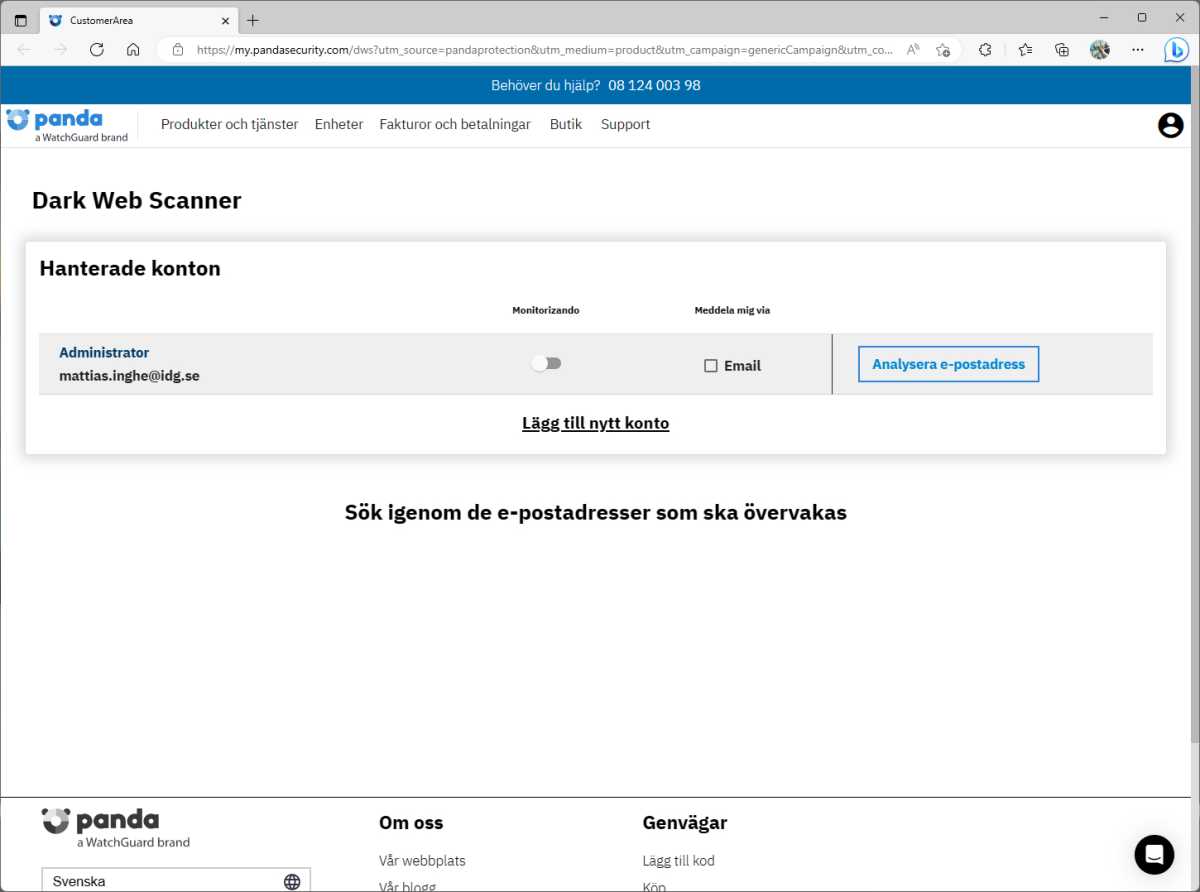Click the help phone number 08 124 003 98
The width and height of the screenshot is (1200, 892).
pyautogui.click(x=654, y=85)
